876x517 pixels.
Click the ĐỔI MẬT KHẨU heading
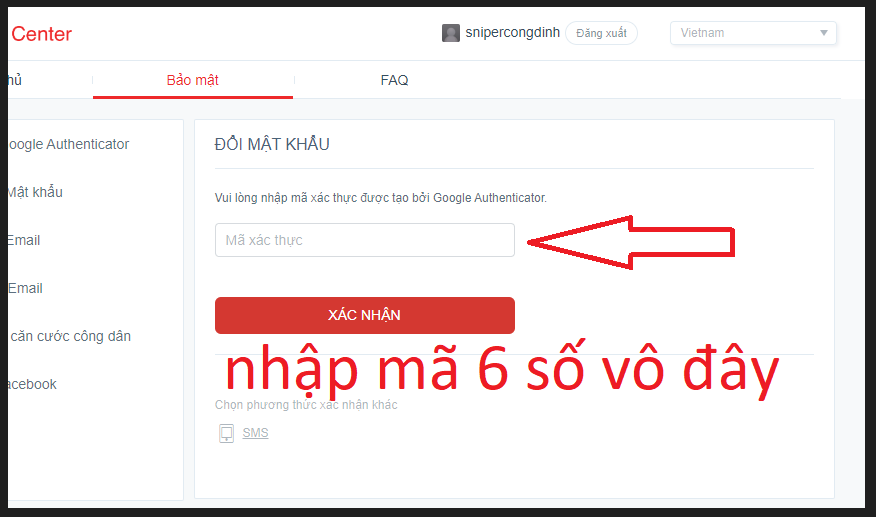(272, 144)
